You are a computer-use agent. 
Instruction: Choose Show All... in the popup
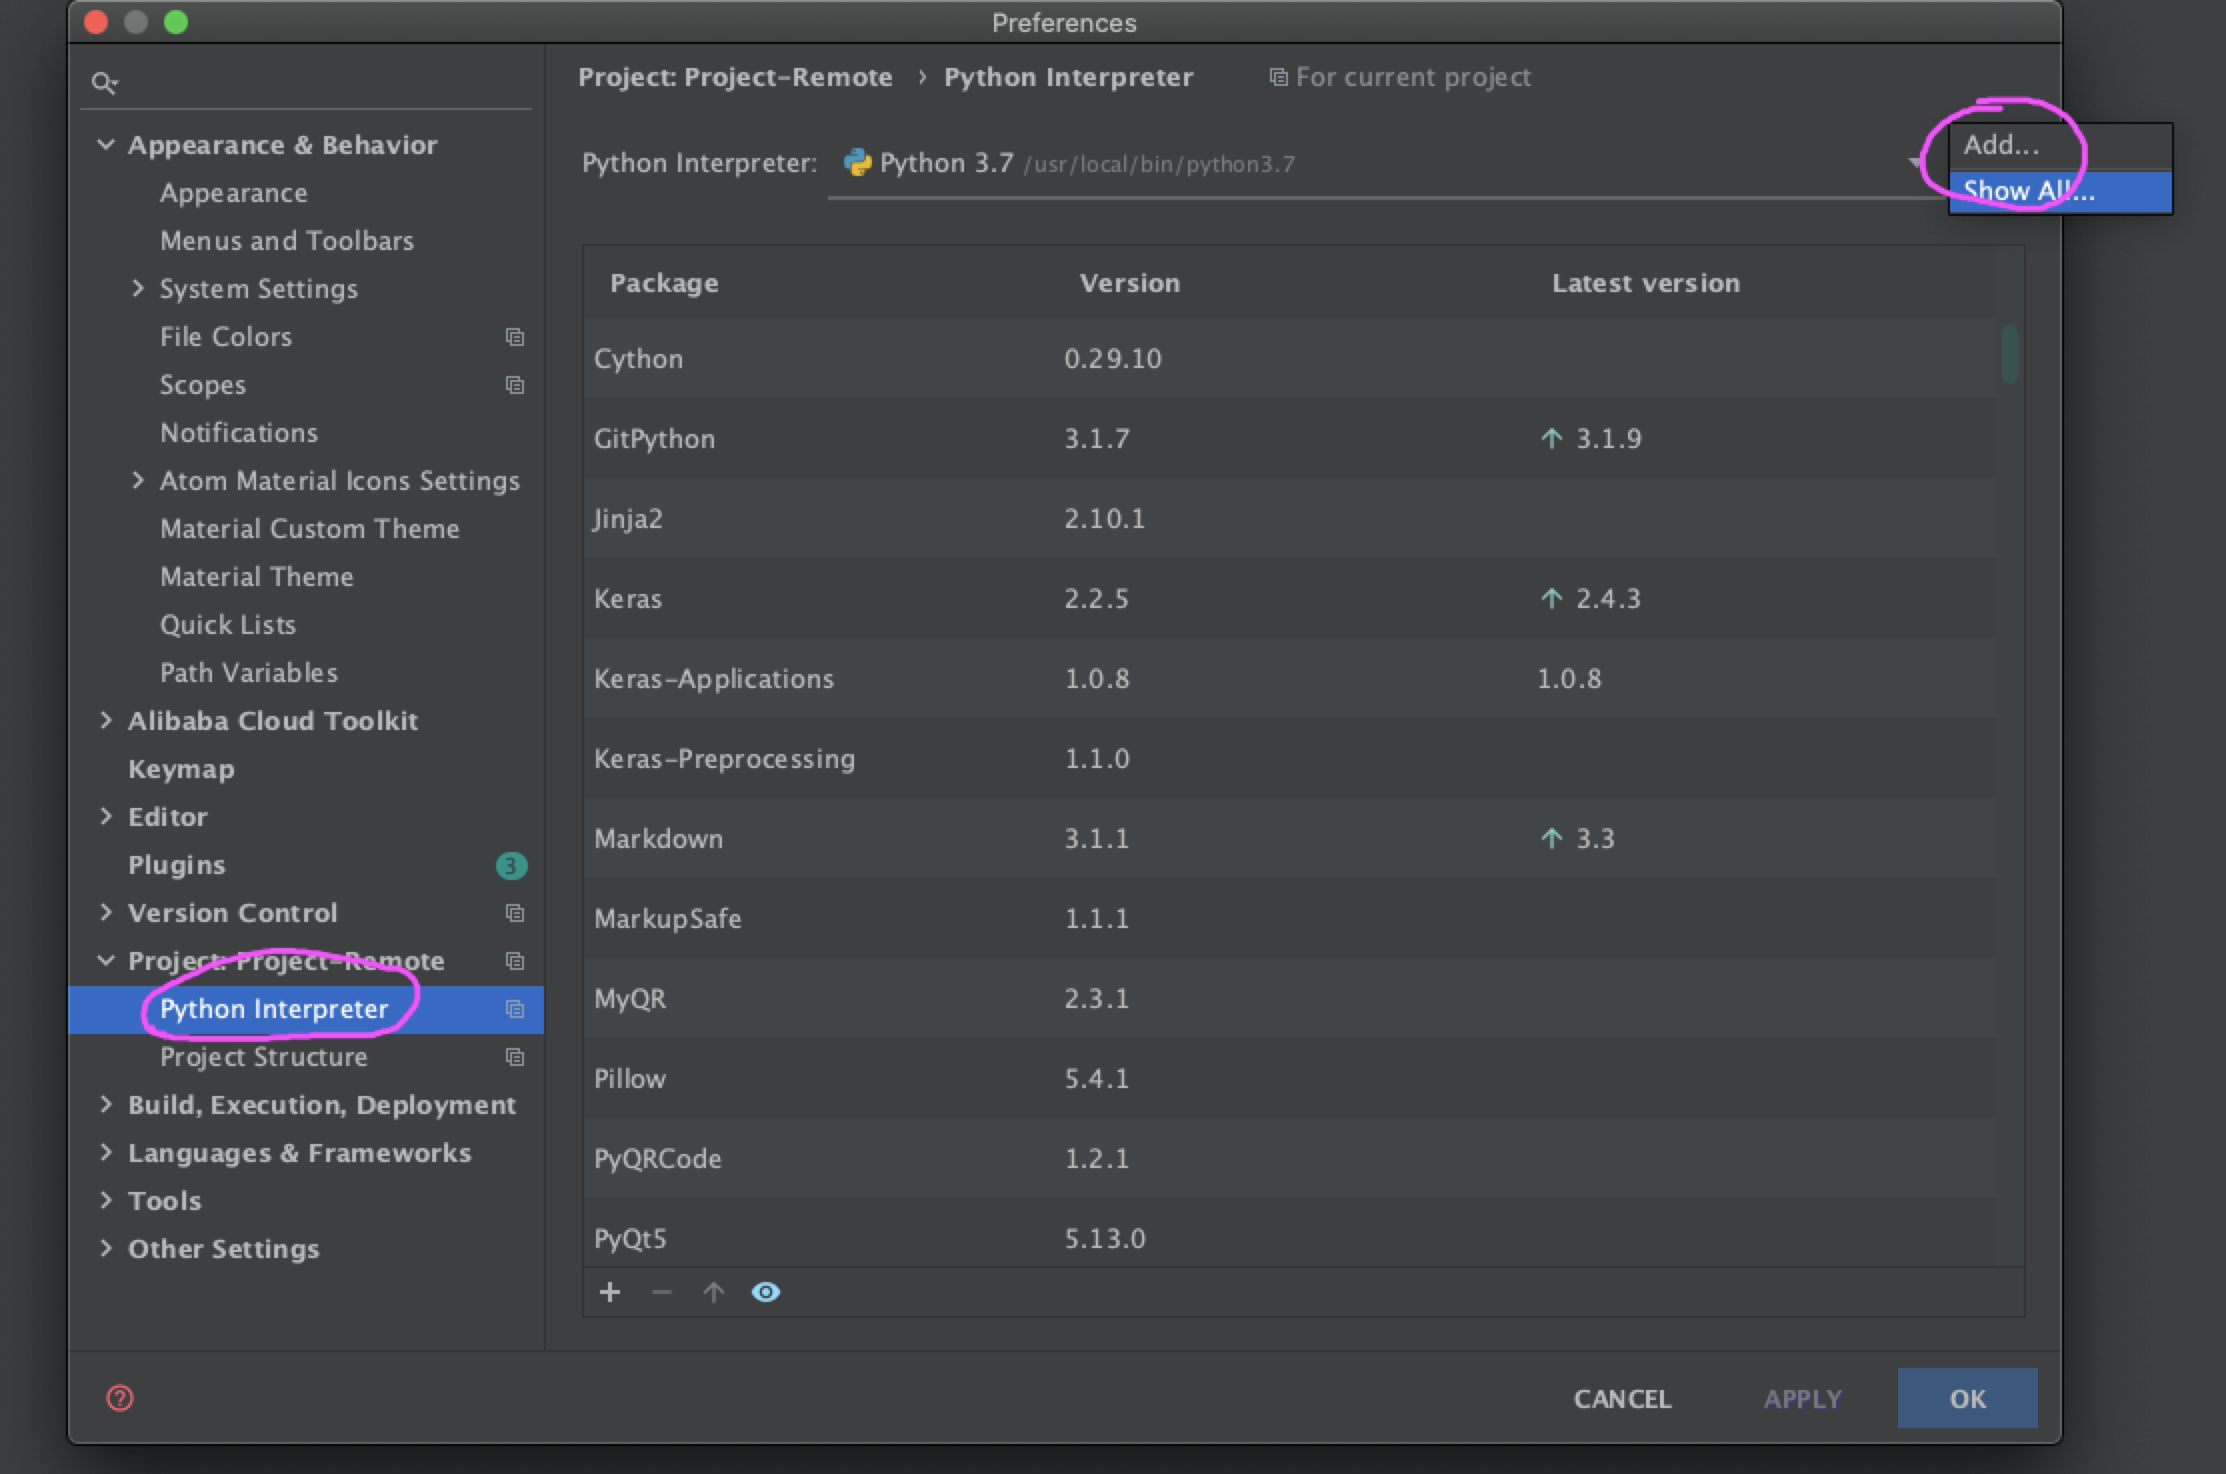[2028, 191]
